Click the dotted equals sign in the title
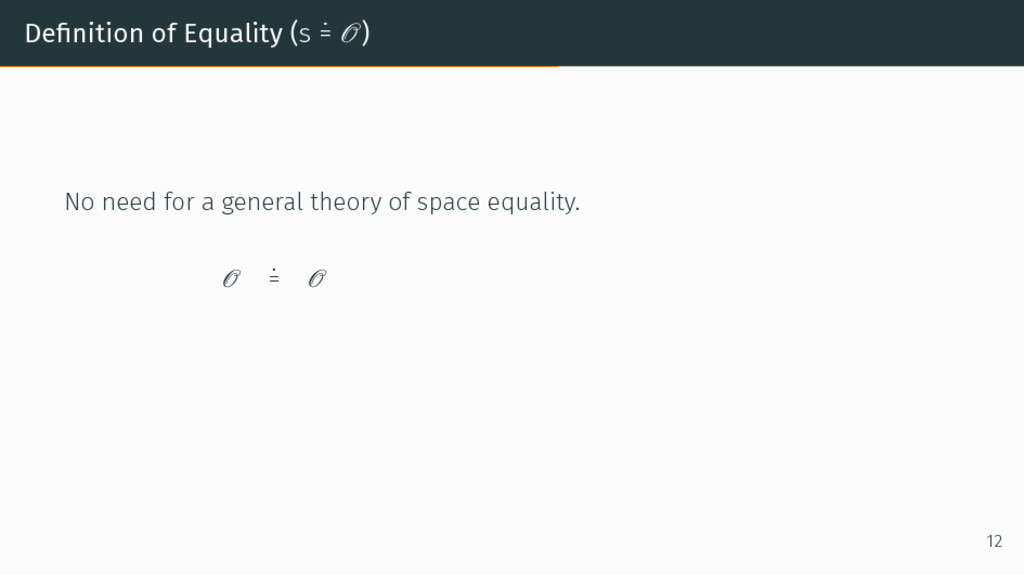1024x575 pixels. coord(327,33)
